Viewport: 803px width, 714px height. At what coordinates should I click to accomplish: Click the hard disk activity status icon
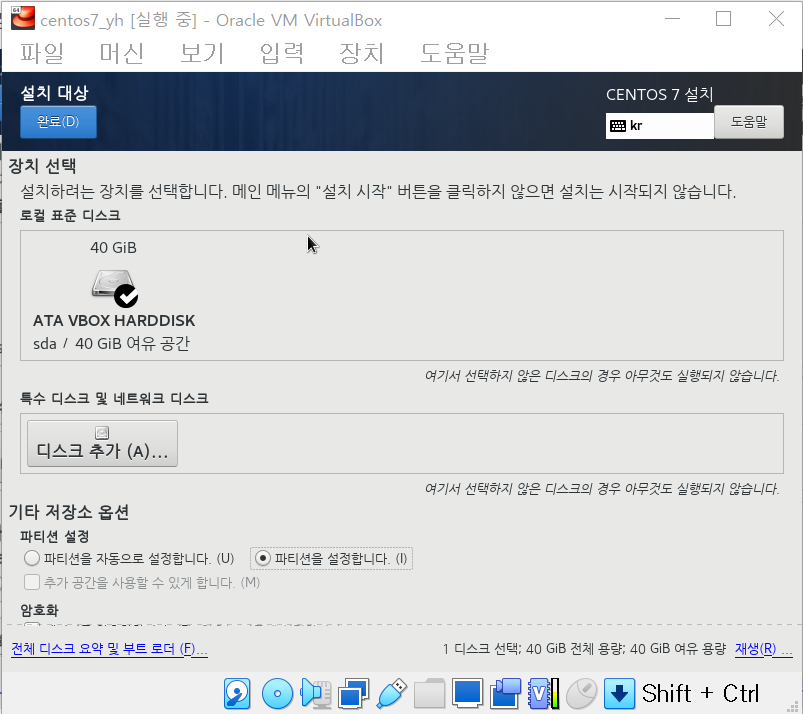[237, 694]
